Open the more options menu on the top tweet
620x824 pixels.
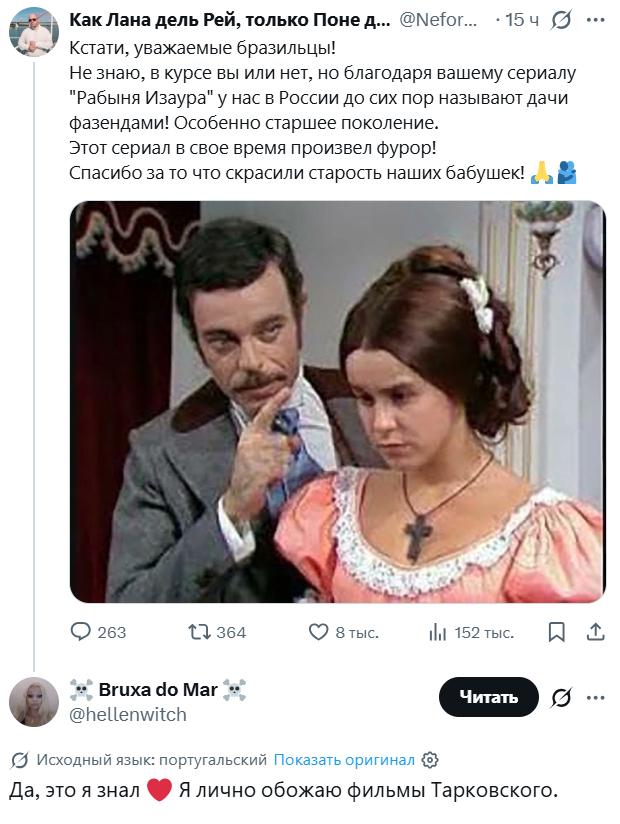pyautogui.click(x=596, y=19)
